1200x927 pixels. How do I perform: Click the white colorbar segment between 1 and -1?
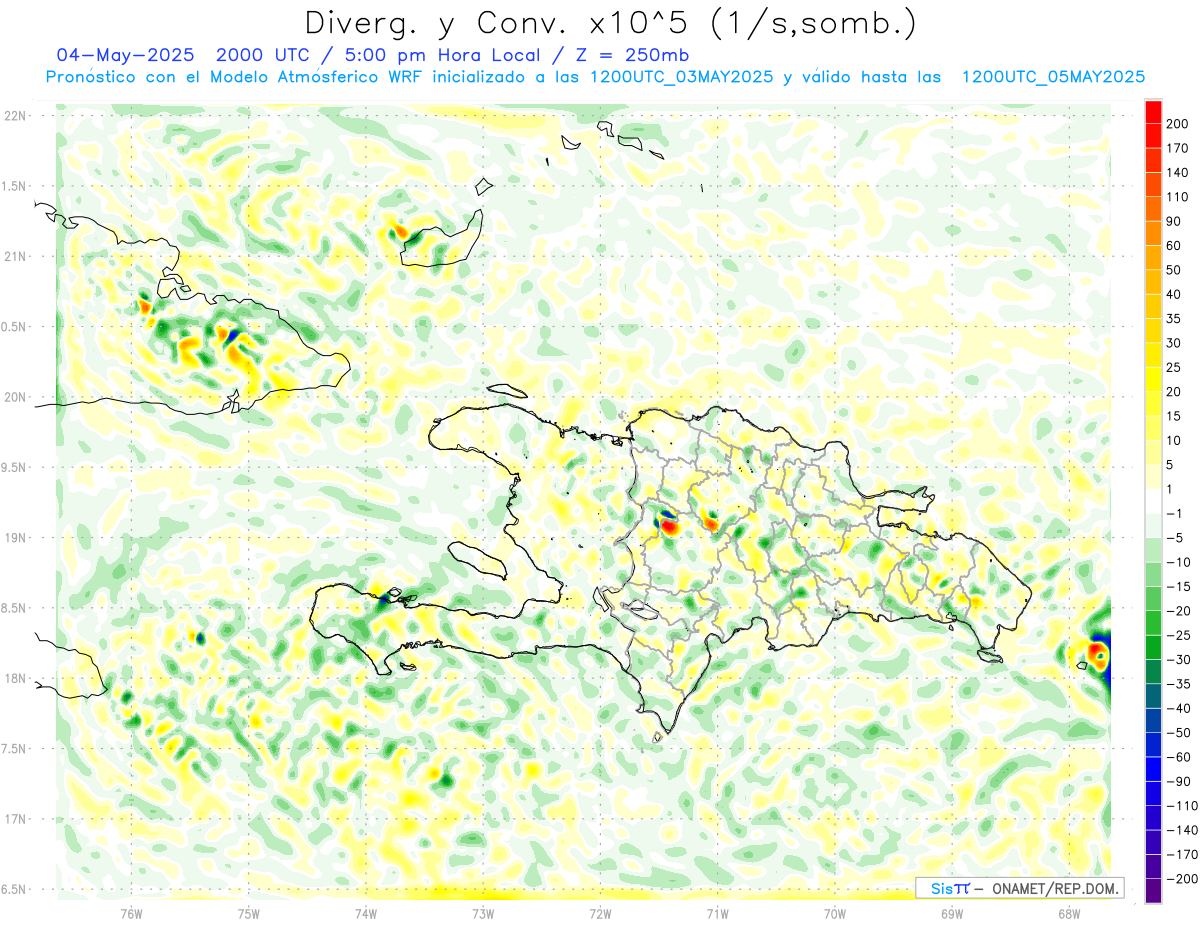(x=1153, y=501)
